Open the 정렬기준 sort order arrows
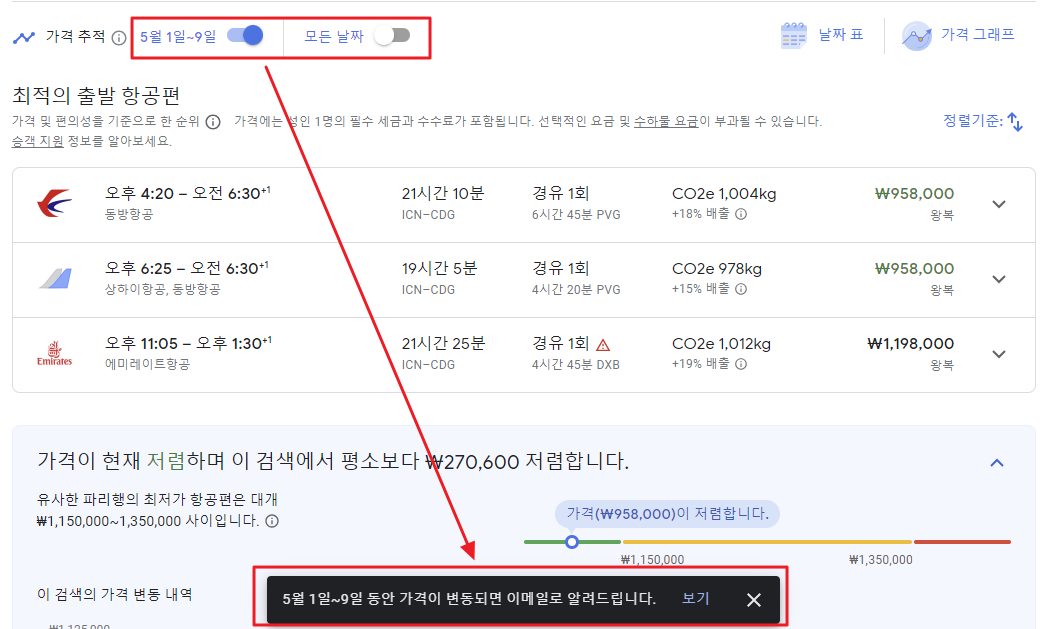 pyautogui.click(x=1015, y=122)
